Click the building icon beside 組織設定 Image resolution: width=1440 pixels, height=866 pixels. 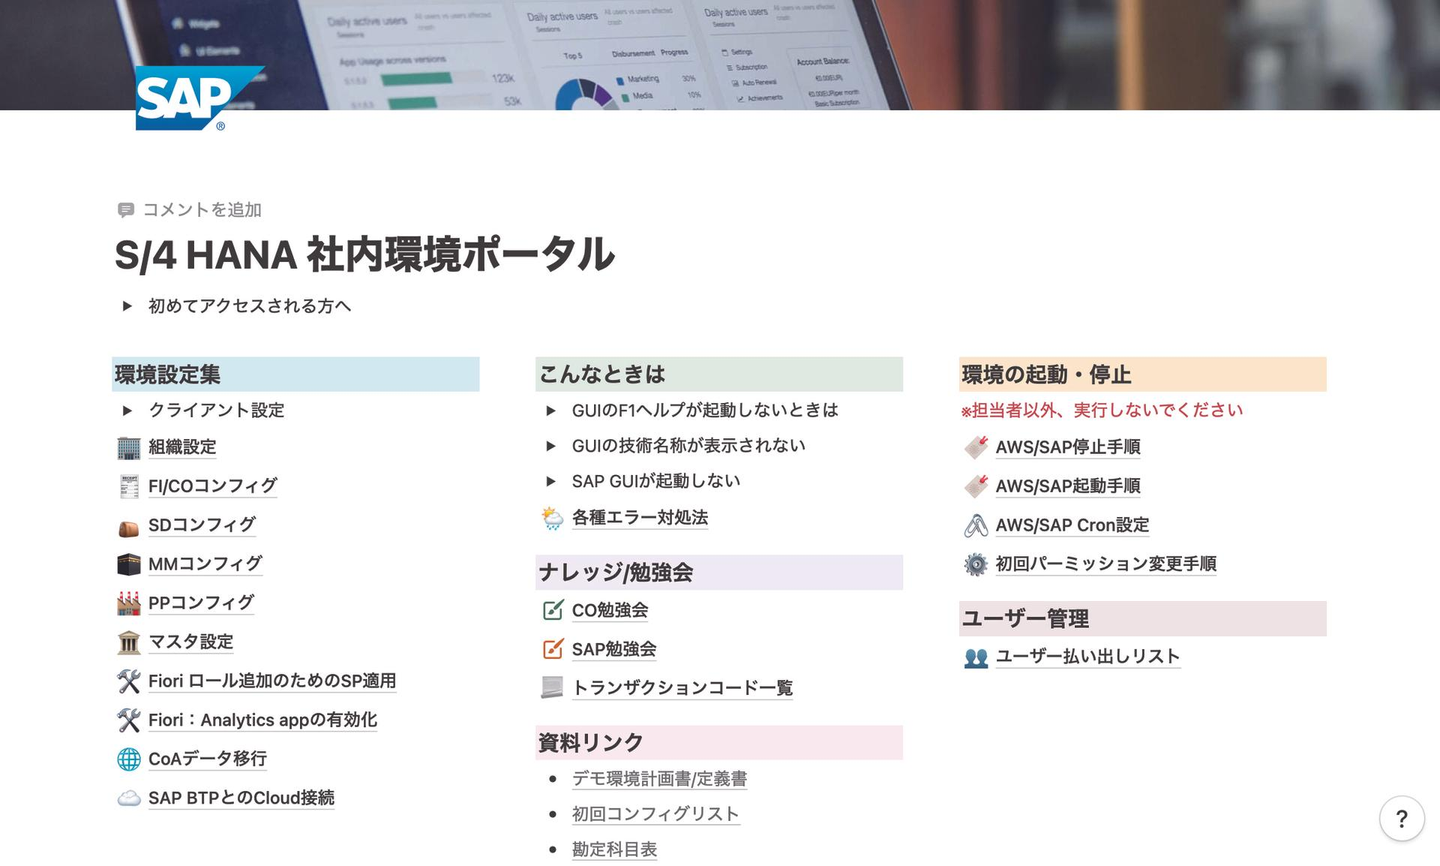point(129,448)
